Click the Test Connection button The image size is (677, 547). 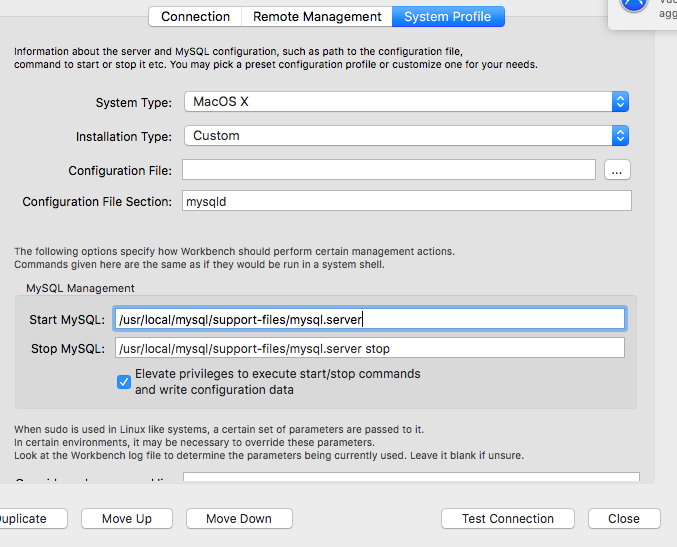point(508,519)
